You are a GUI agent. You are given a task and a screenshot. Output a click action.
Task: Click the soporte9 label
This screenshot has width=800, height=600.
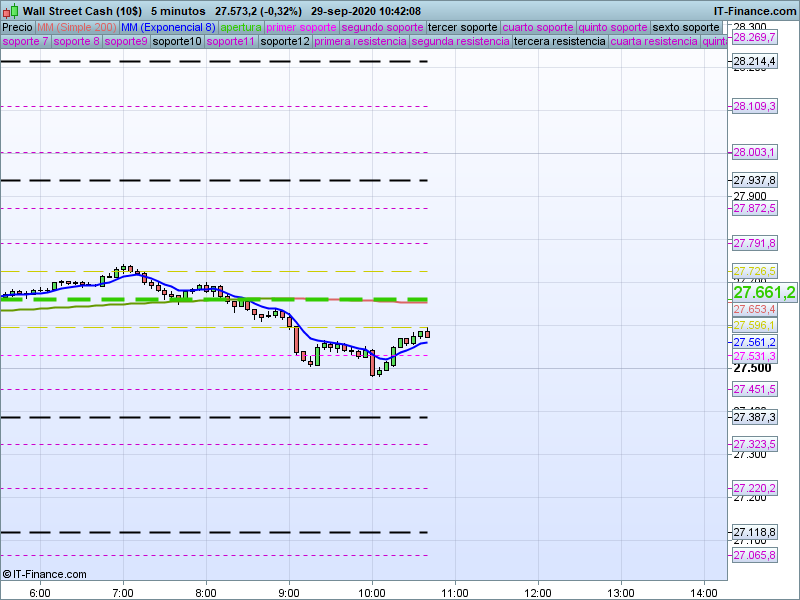tap(126, 41)
